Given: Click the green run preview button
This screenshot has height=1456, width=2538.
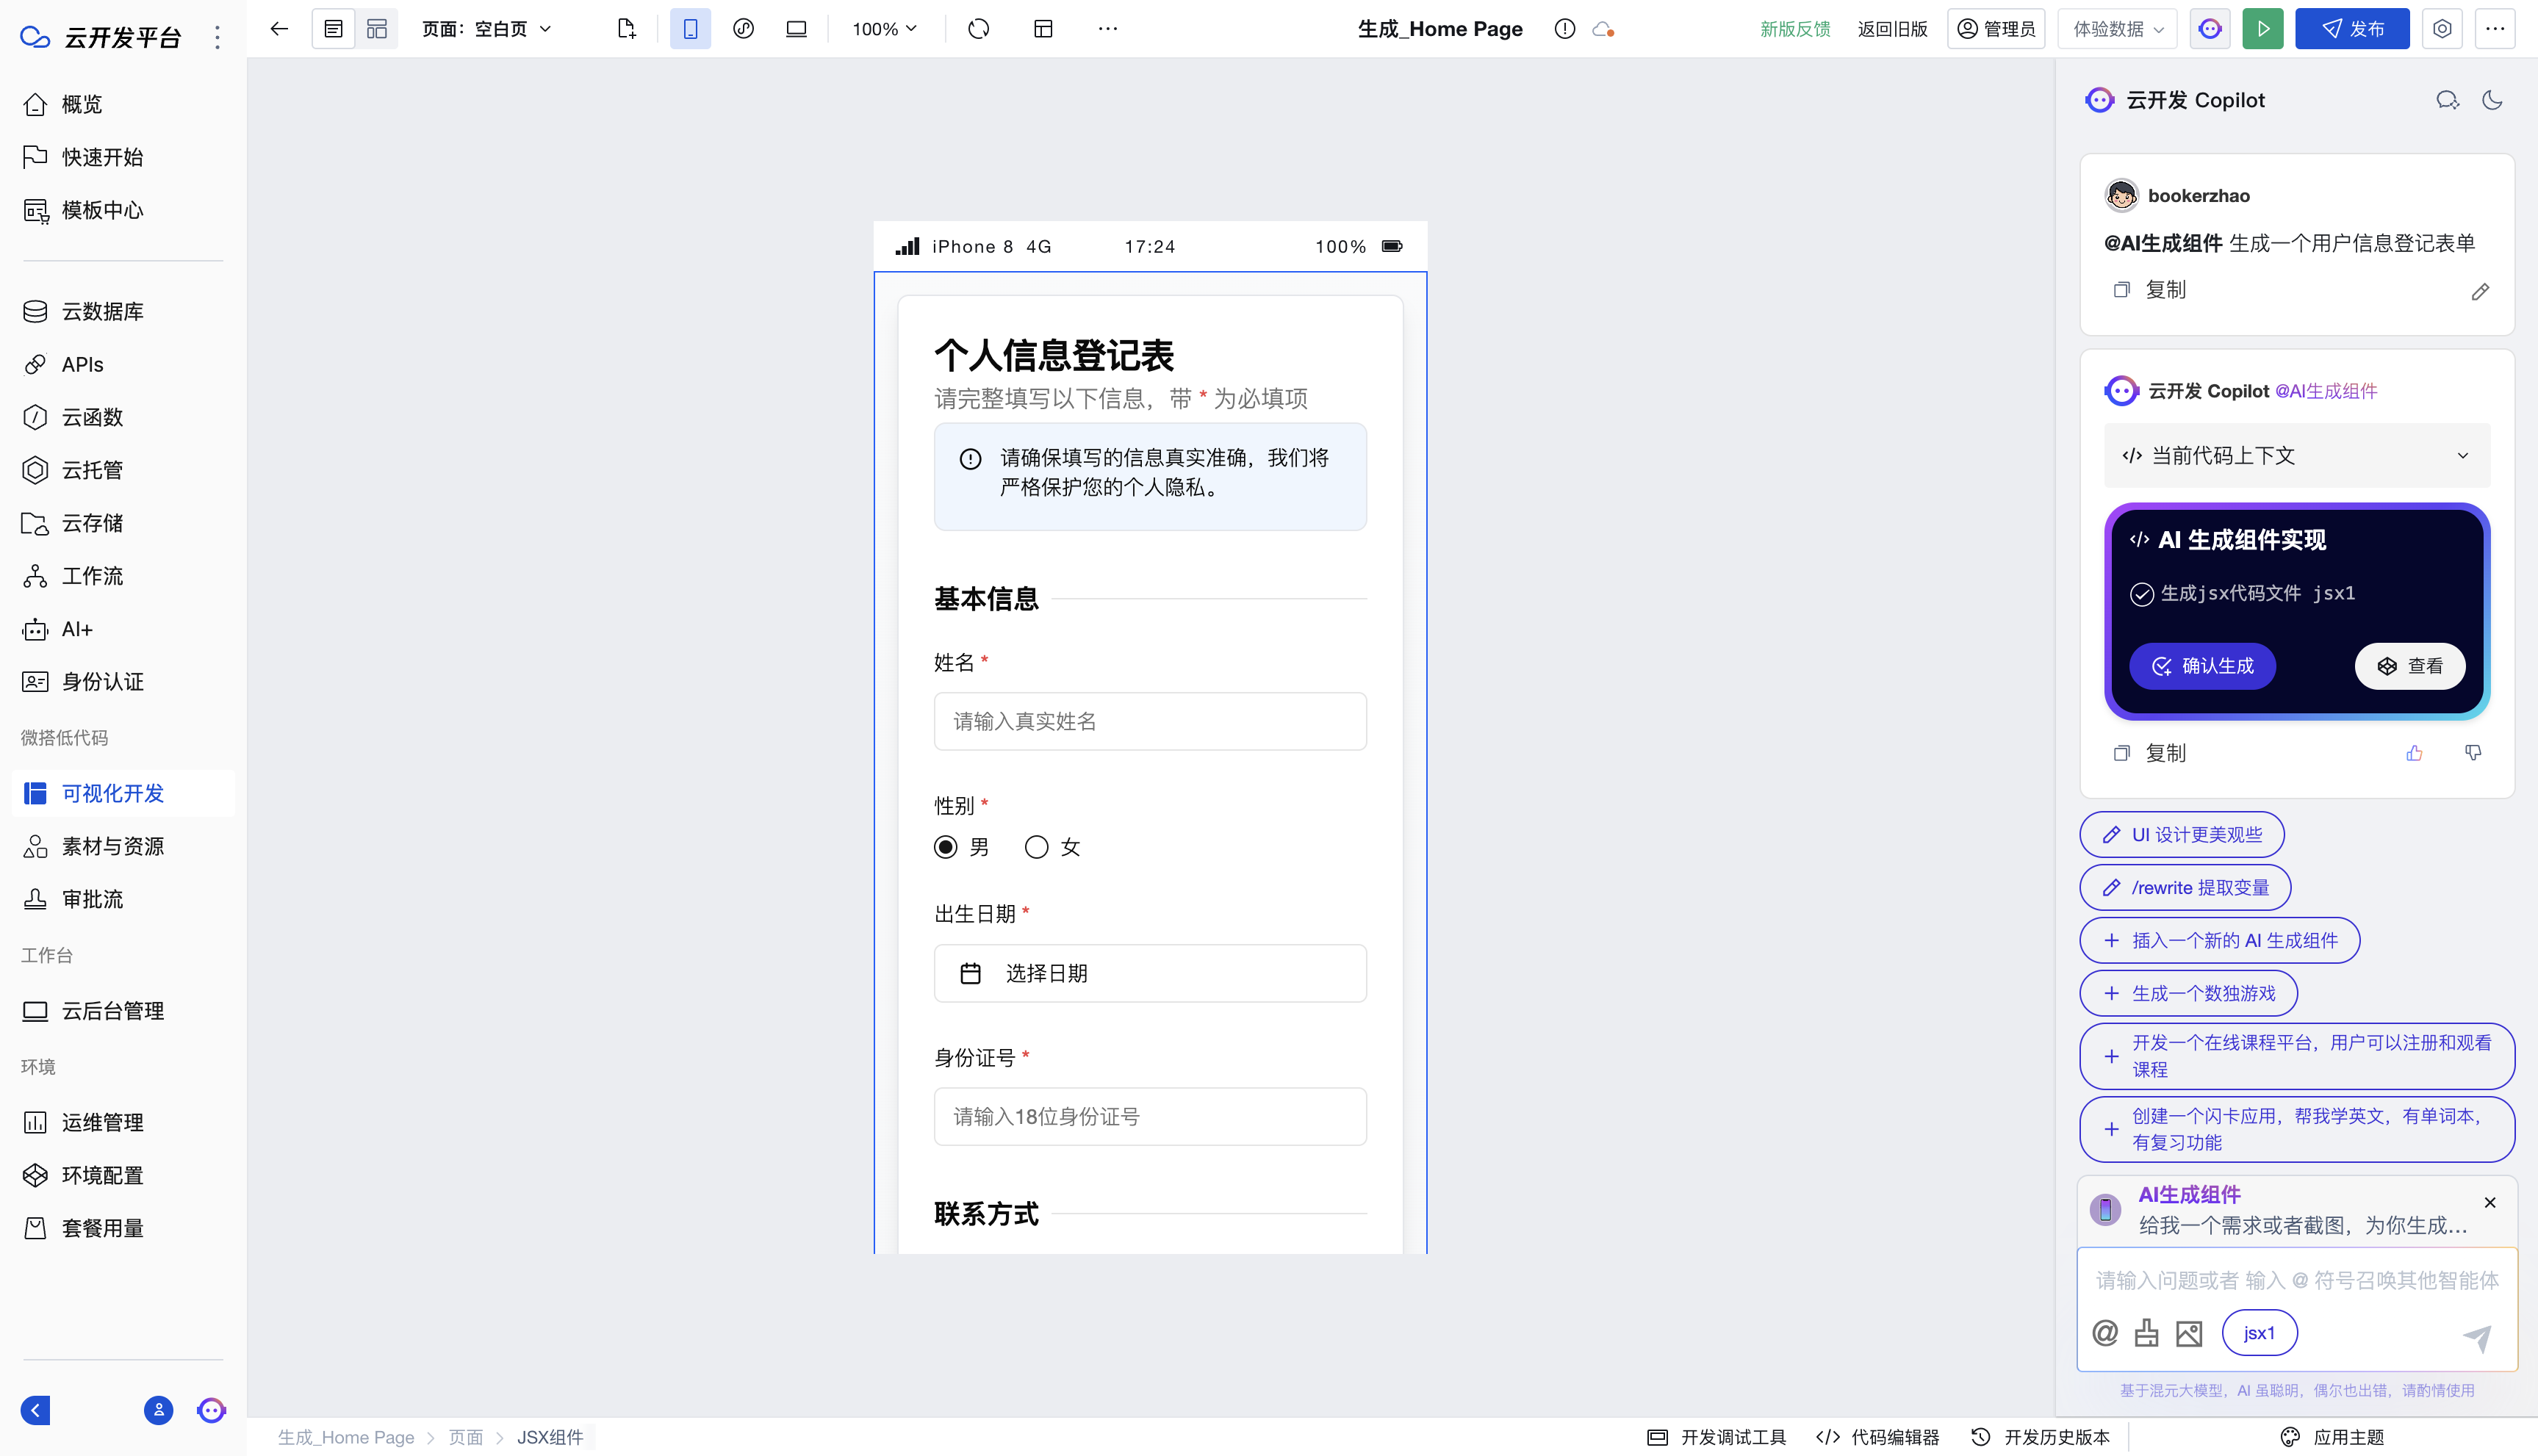Looking at the screenshot, I should tap(2263, 29).
